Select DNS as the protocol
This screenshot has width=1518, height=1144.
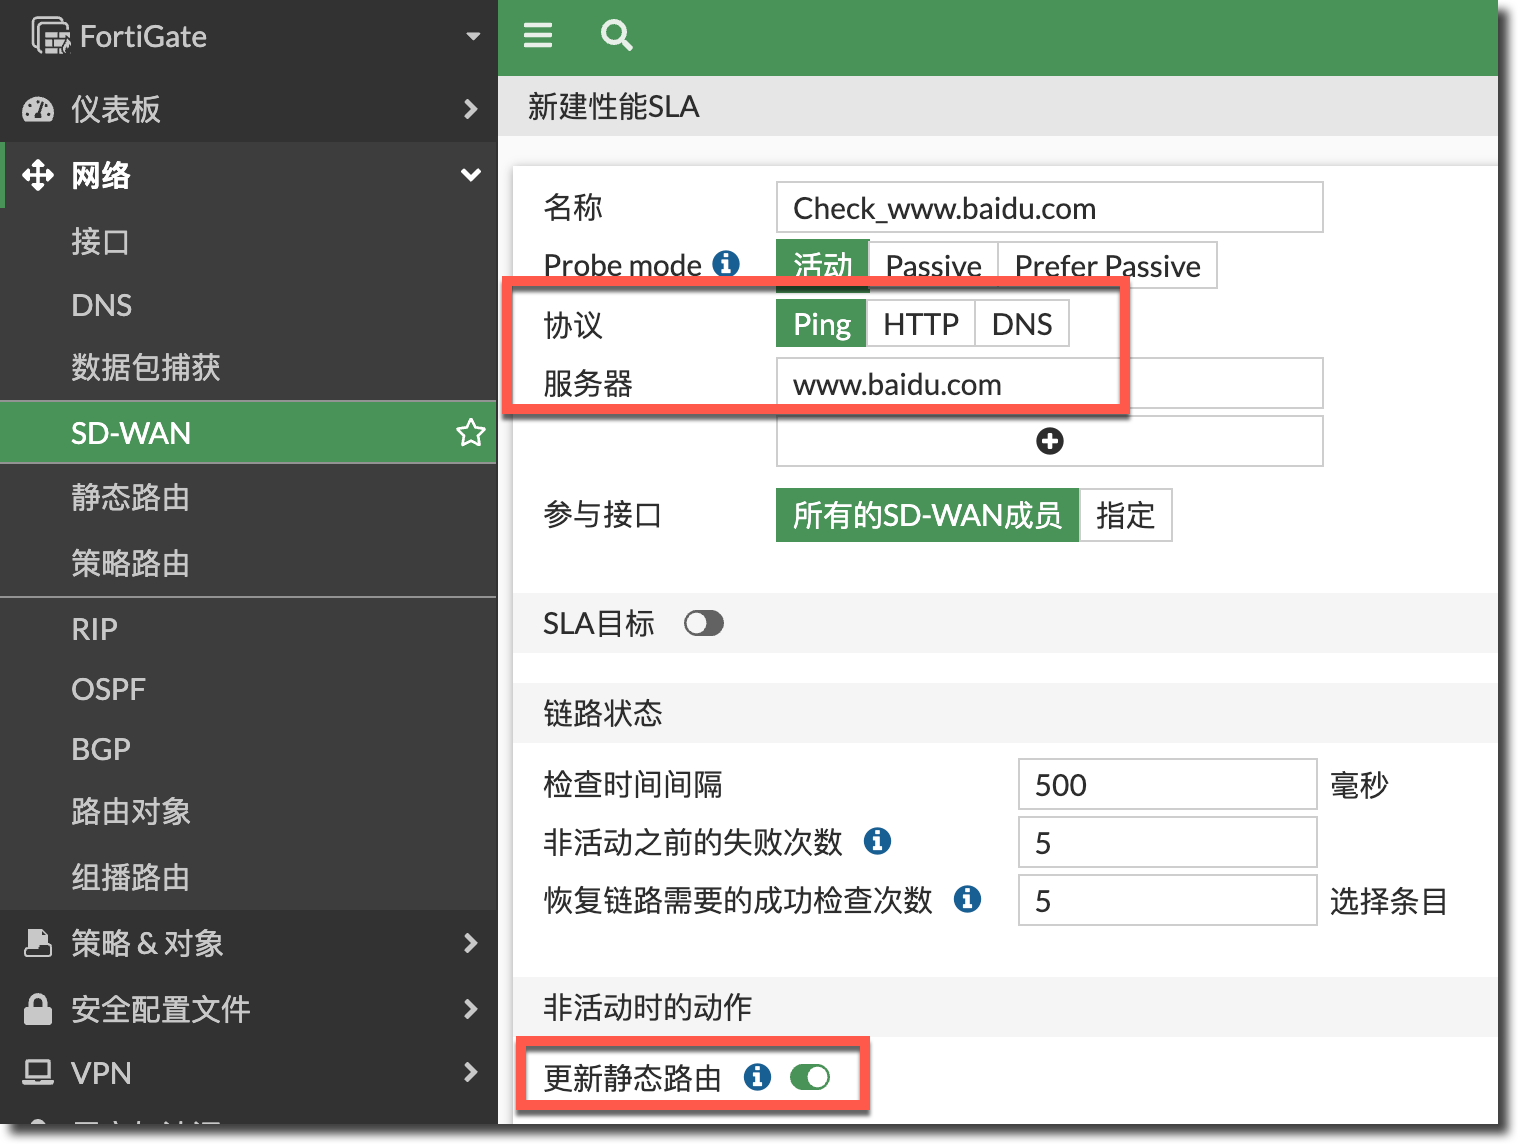click(1021, 324)
